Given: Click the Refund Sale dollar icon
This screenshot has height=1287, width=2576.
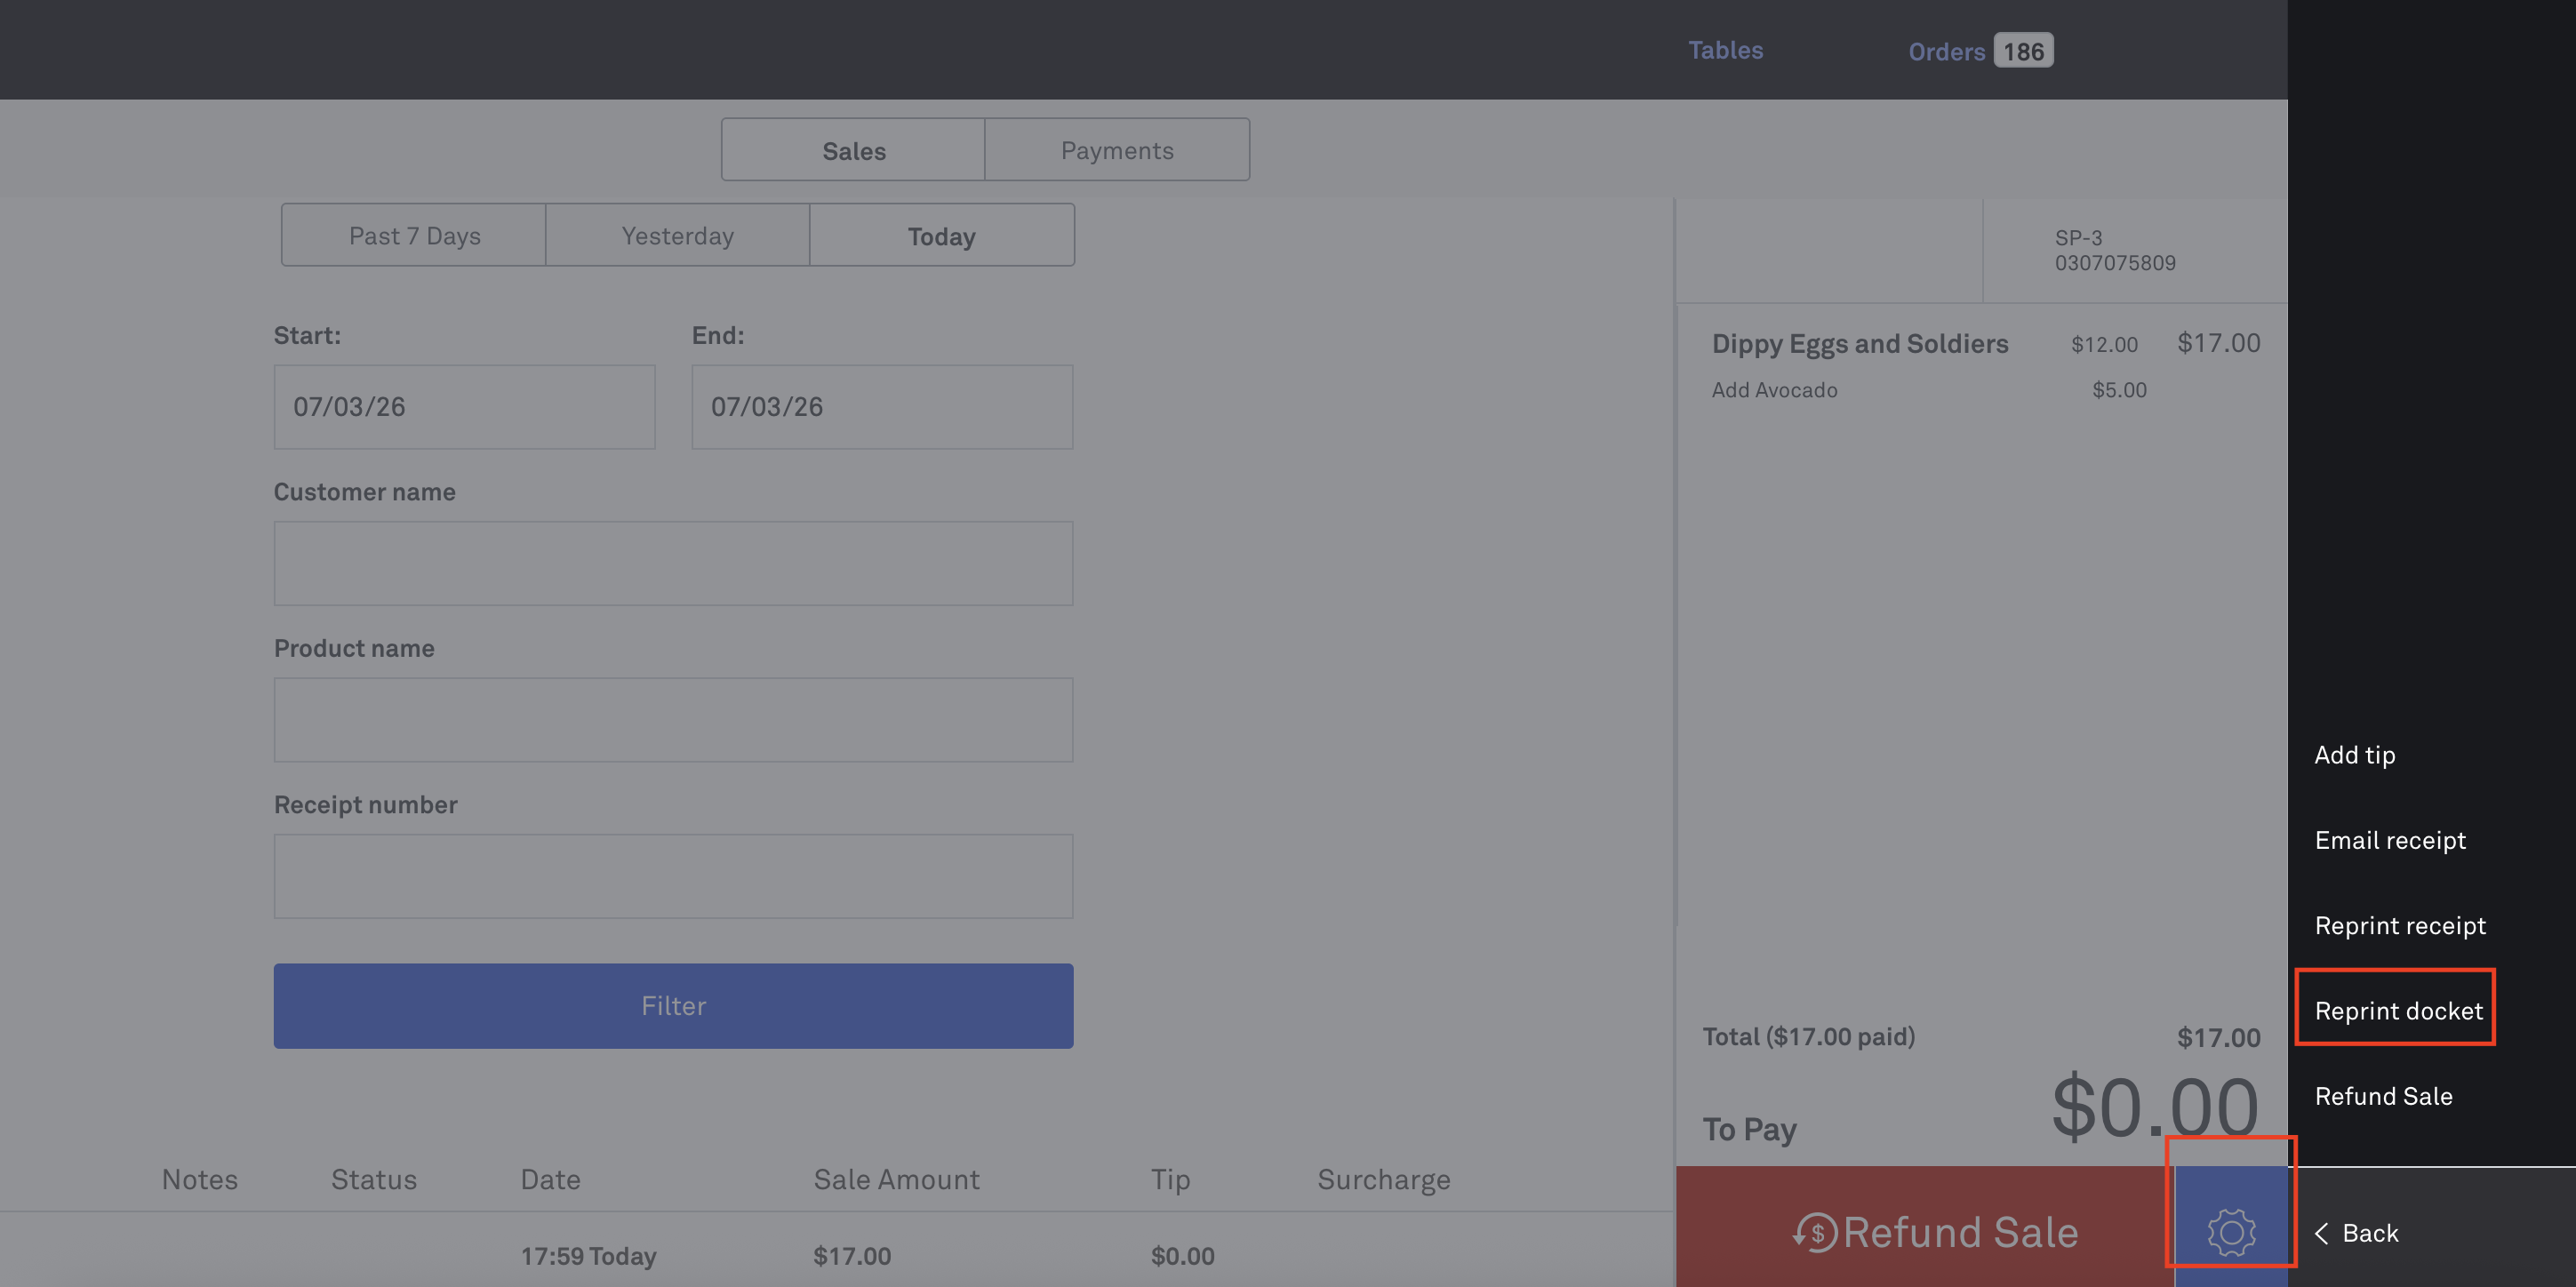Looking at the screenshot, I should pos(1815,1232).
